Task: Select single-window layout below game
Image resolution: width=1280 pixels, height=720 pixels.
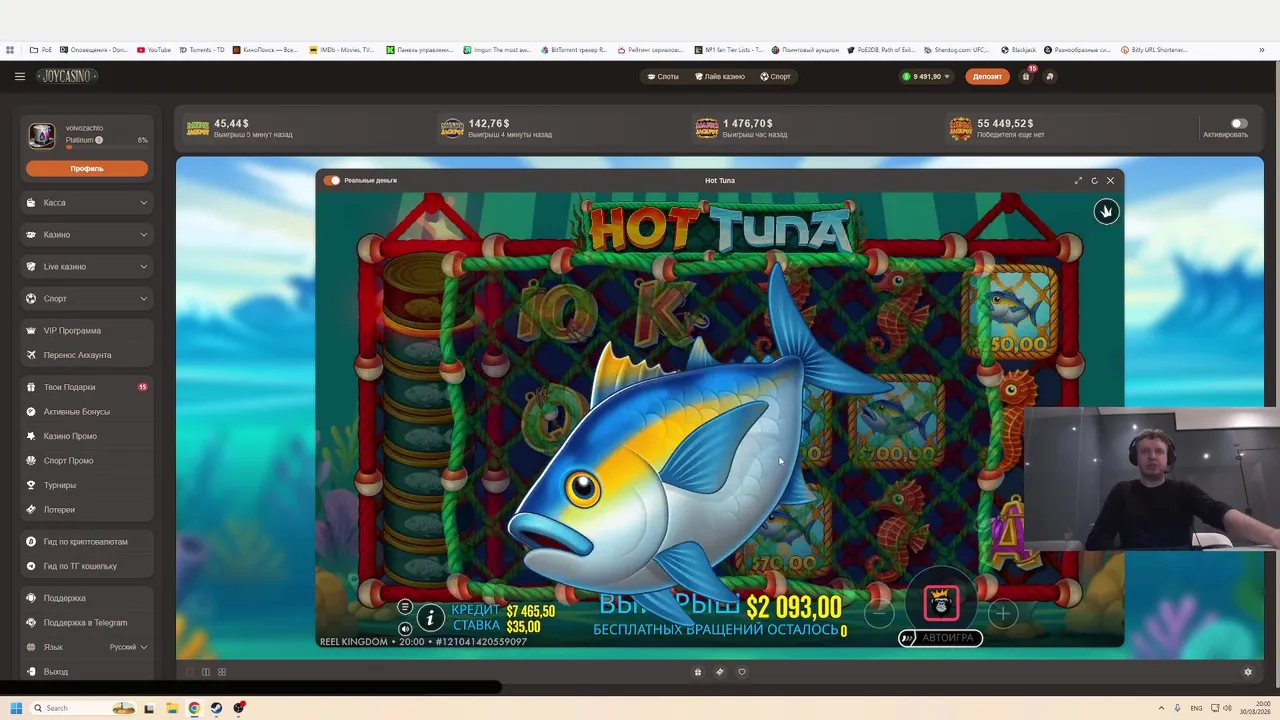Action: 190,672
